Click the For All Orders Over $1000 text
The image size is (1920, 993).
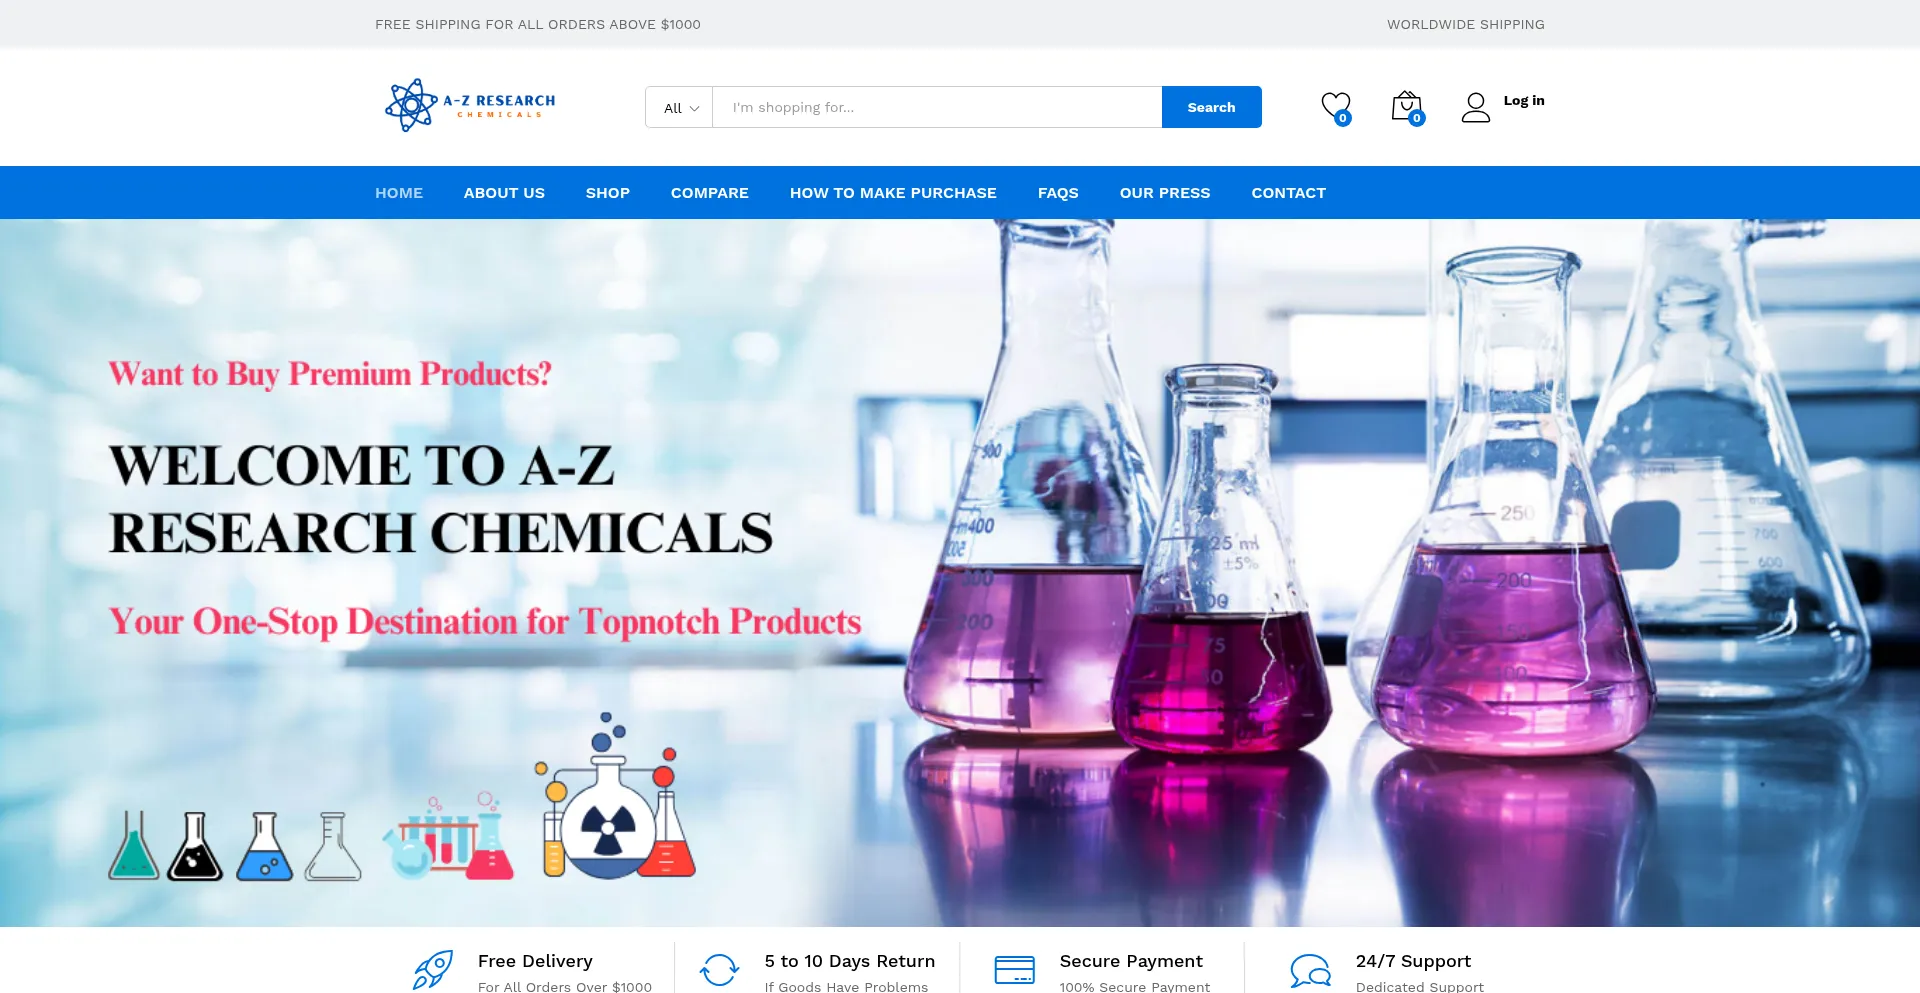565,986
